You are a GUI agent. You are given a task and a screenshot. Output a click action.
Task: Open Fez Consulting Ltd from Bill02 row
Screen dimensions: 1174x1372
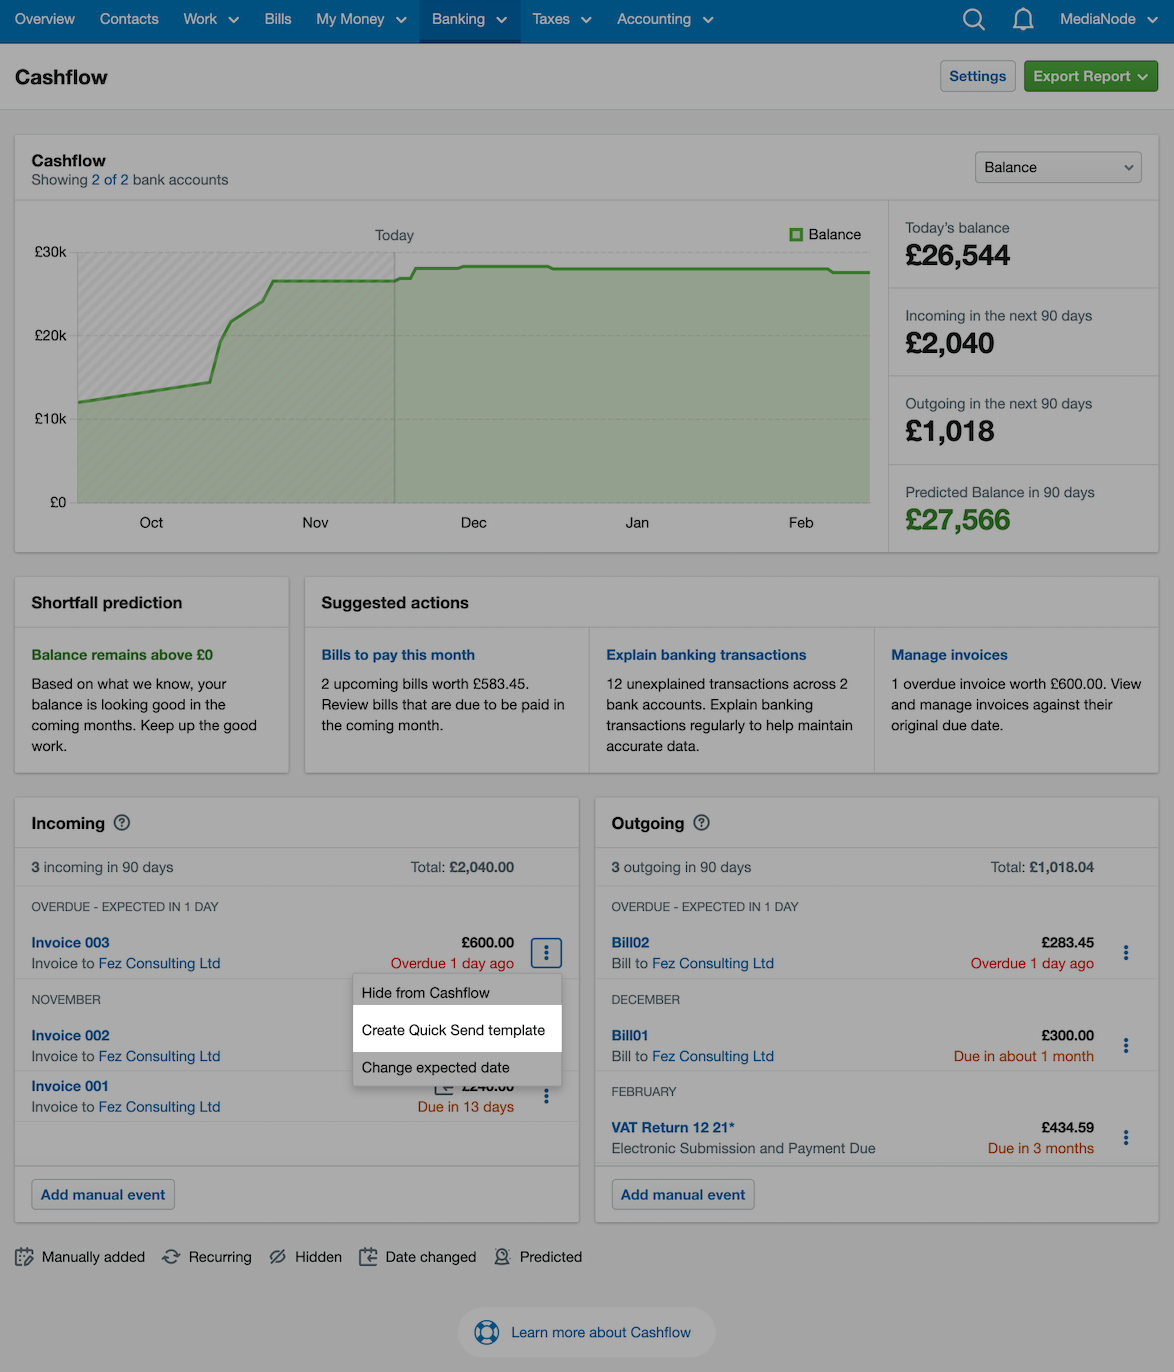(x=713, y=964)
